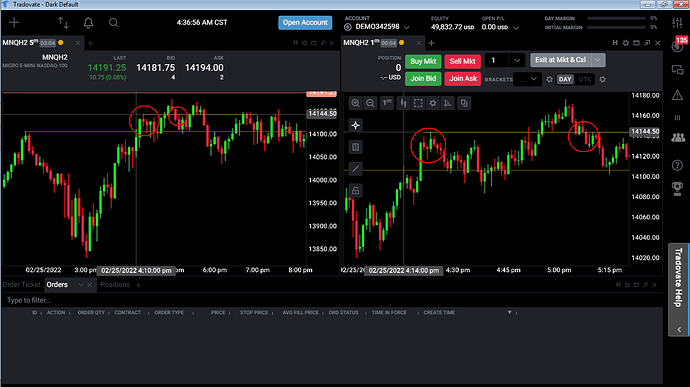Viewport: 690px width, 387px height.
Task: Open the alerts bell icon
Action: coord(88,22)
